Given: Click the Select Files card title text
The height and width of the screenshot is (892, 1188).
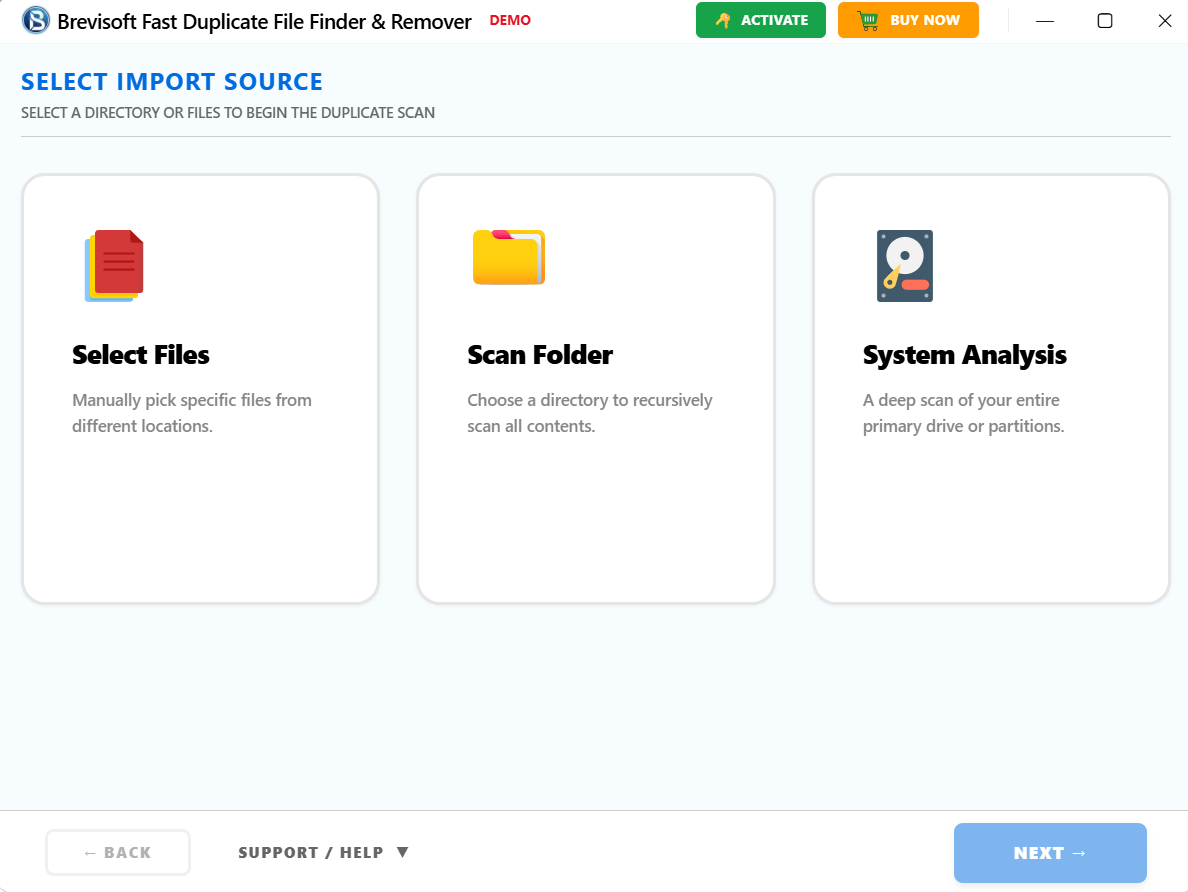Looking at the screenshot, I should (x=140, y=355).
